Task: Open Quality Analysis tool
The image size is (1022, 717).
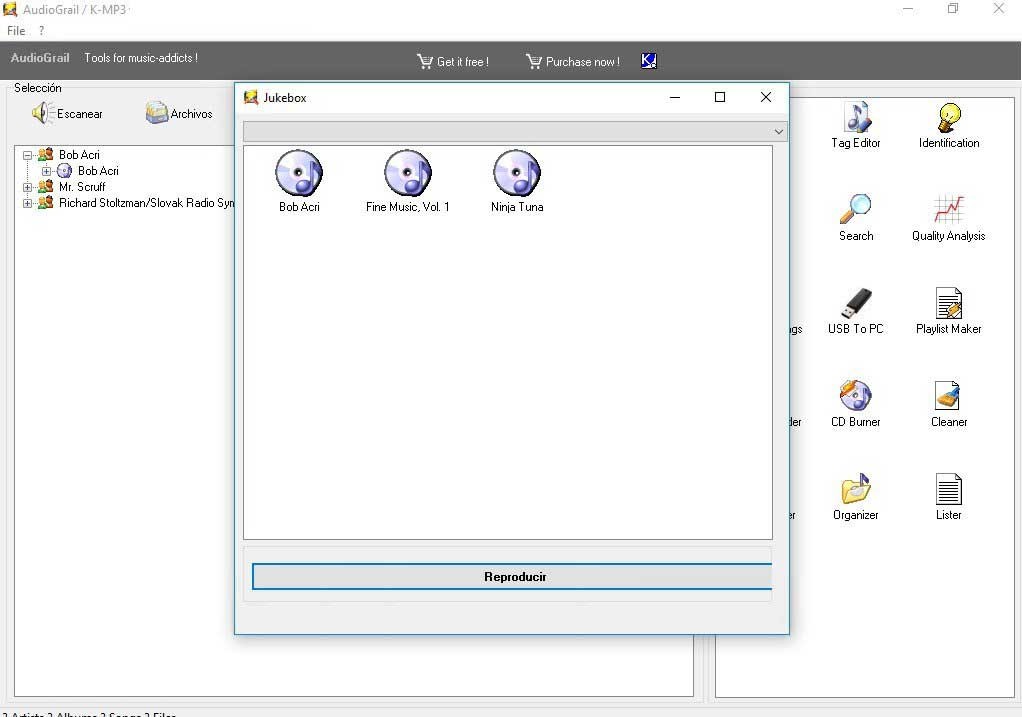Action: [948, 211]
